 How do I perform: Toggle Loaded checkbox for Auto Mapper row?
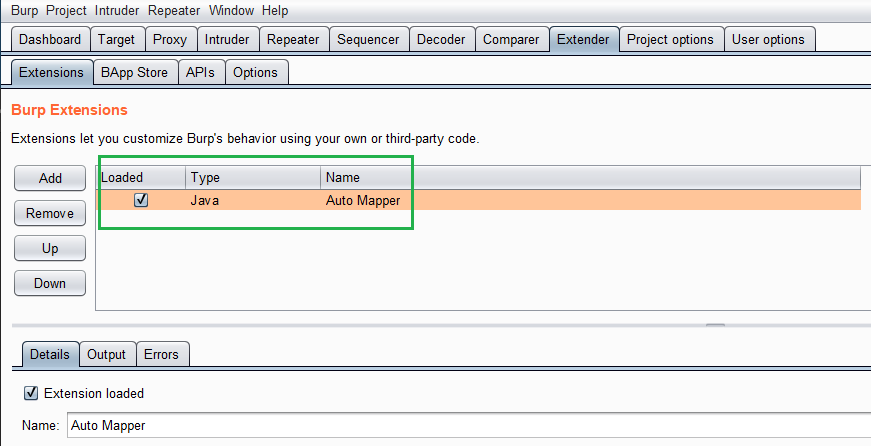[141, 200]
